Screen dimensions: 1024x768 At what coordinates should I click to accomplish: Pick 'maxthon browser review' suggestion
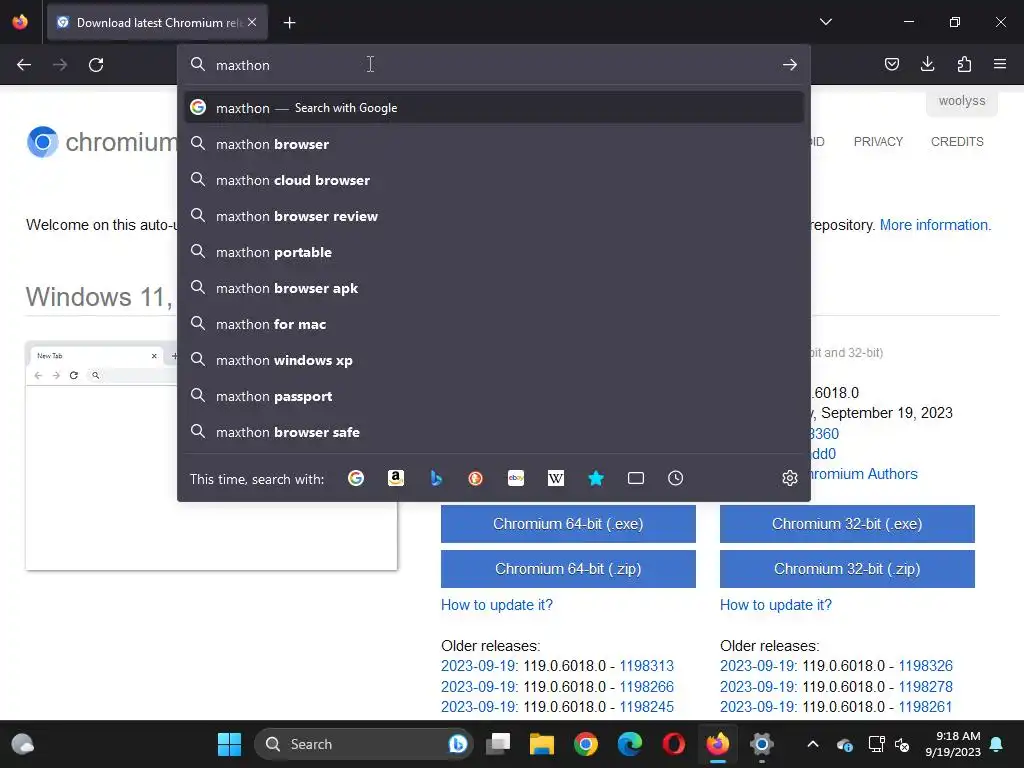pos(494,216)
